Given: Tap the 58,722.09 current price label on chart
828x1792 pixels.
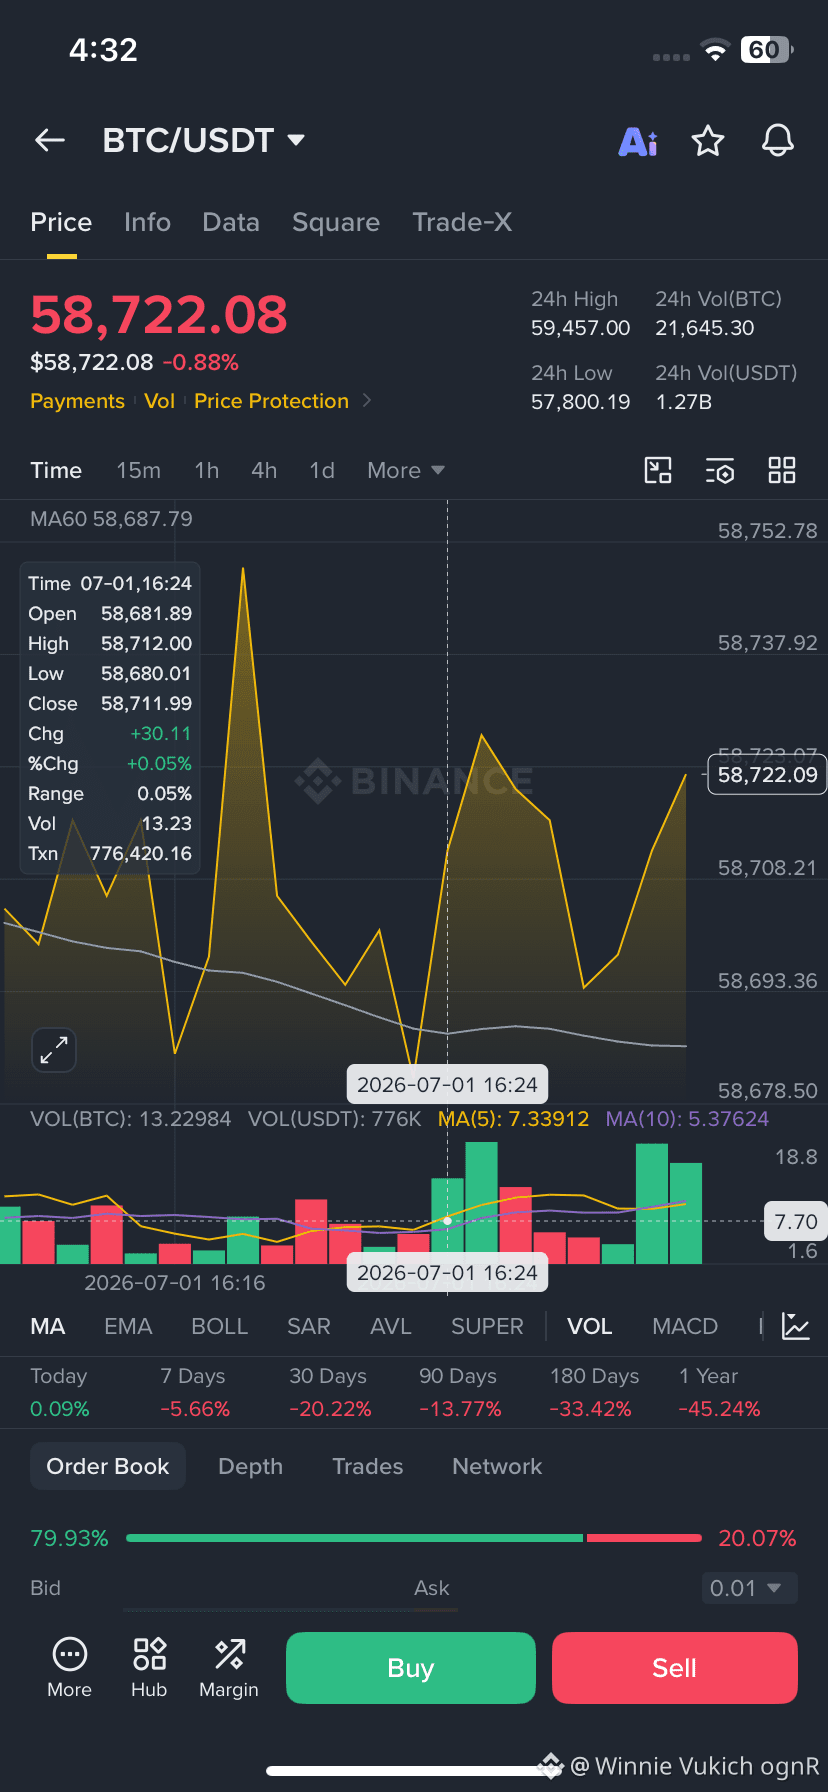Looking at the screenshot, I should point(767,775).
